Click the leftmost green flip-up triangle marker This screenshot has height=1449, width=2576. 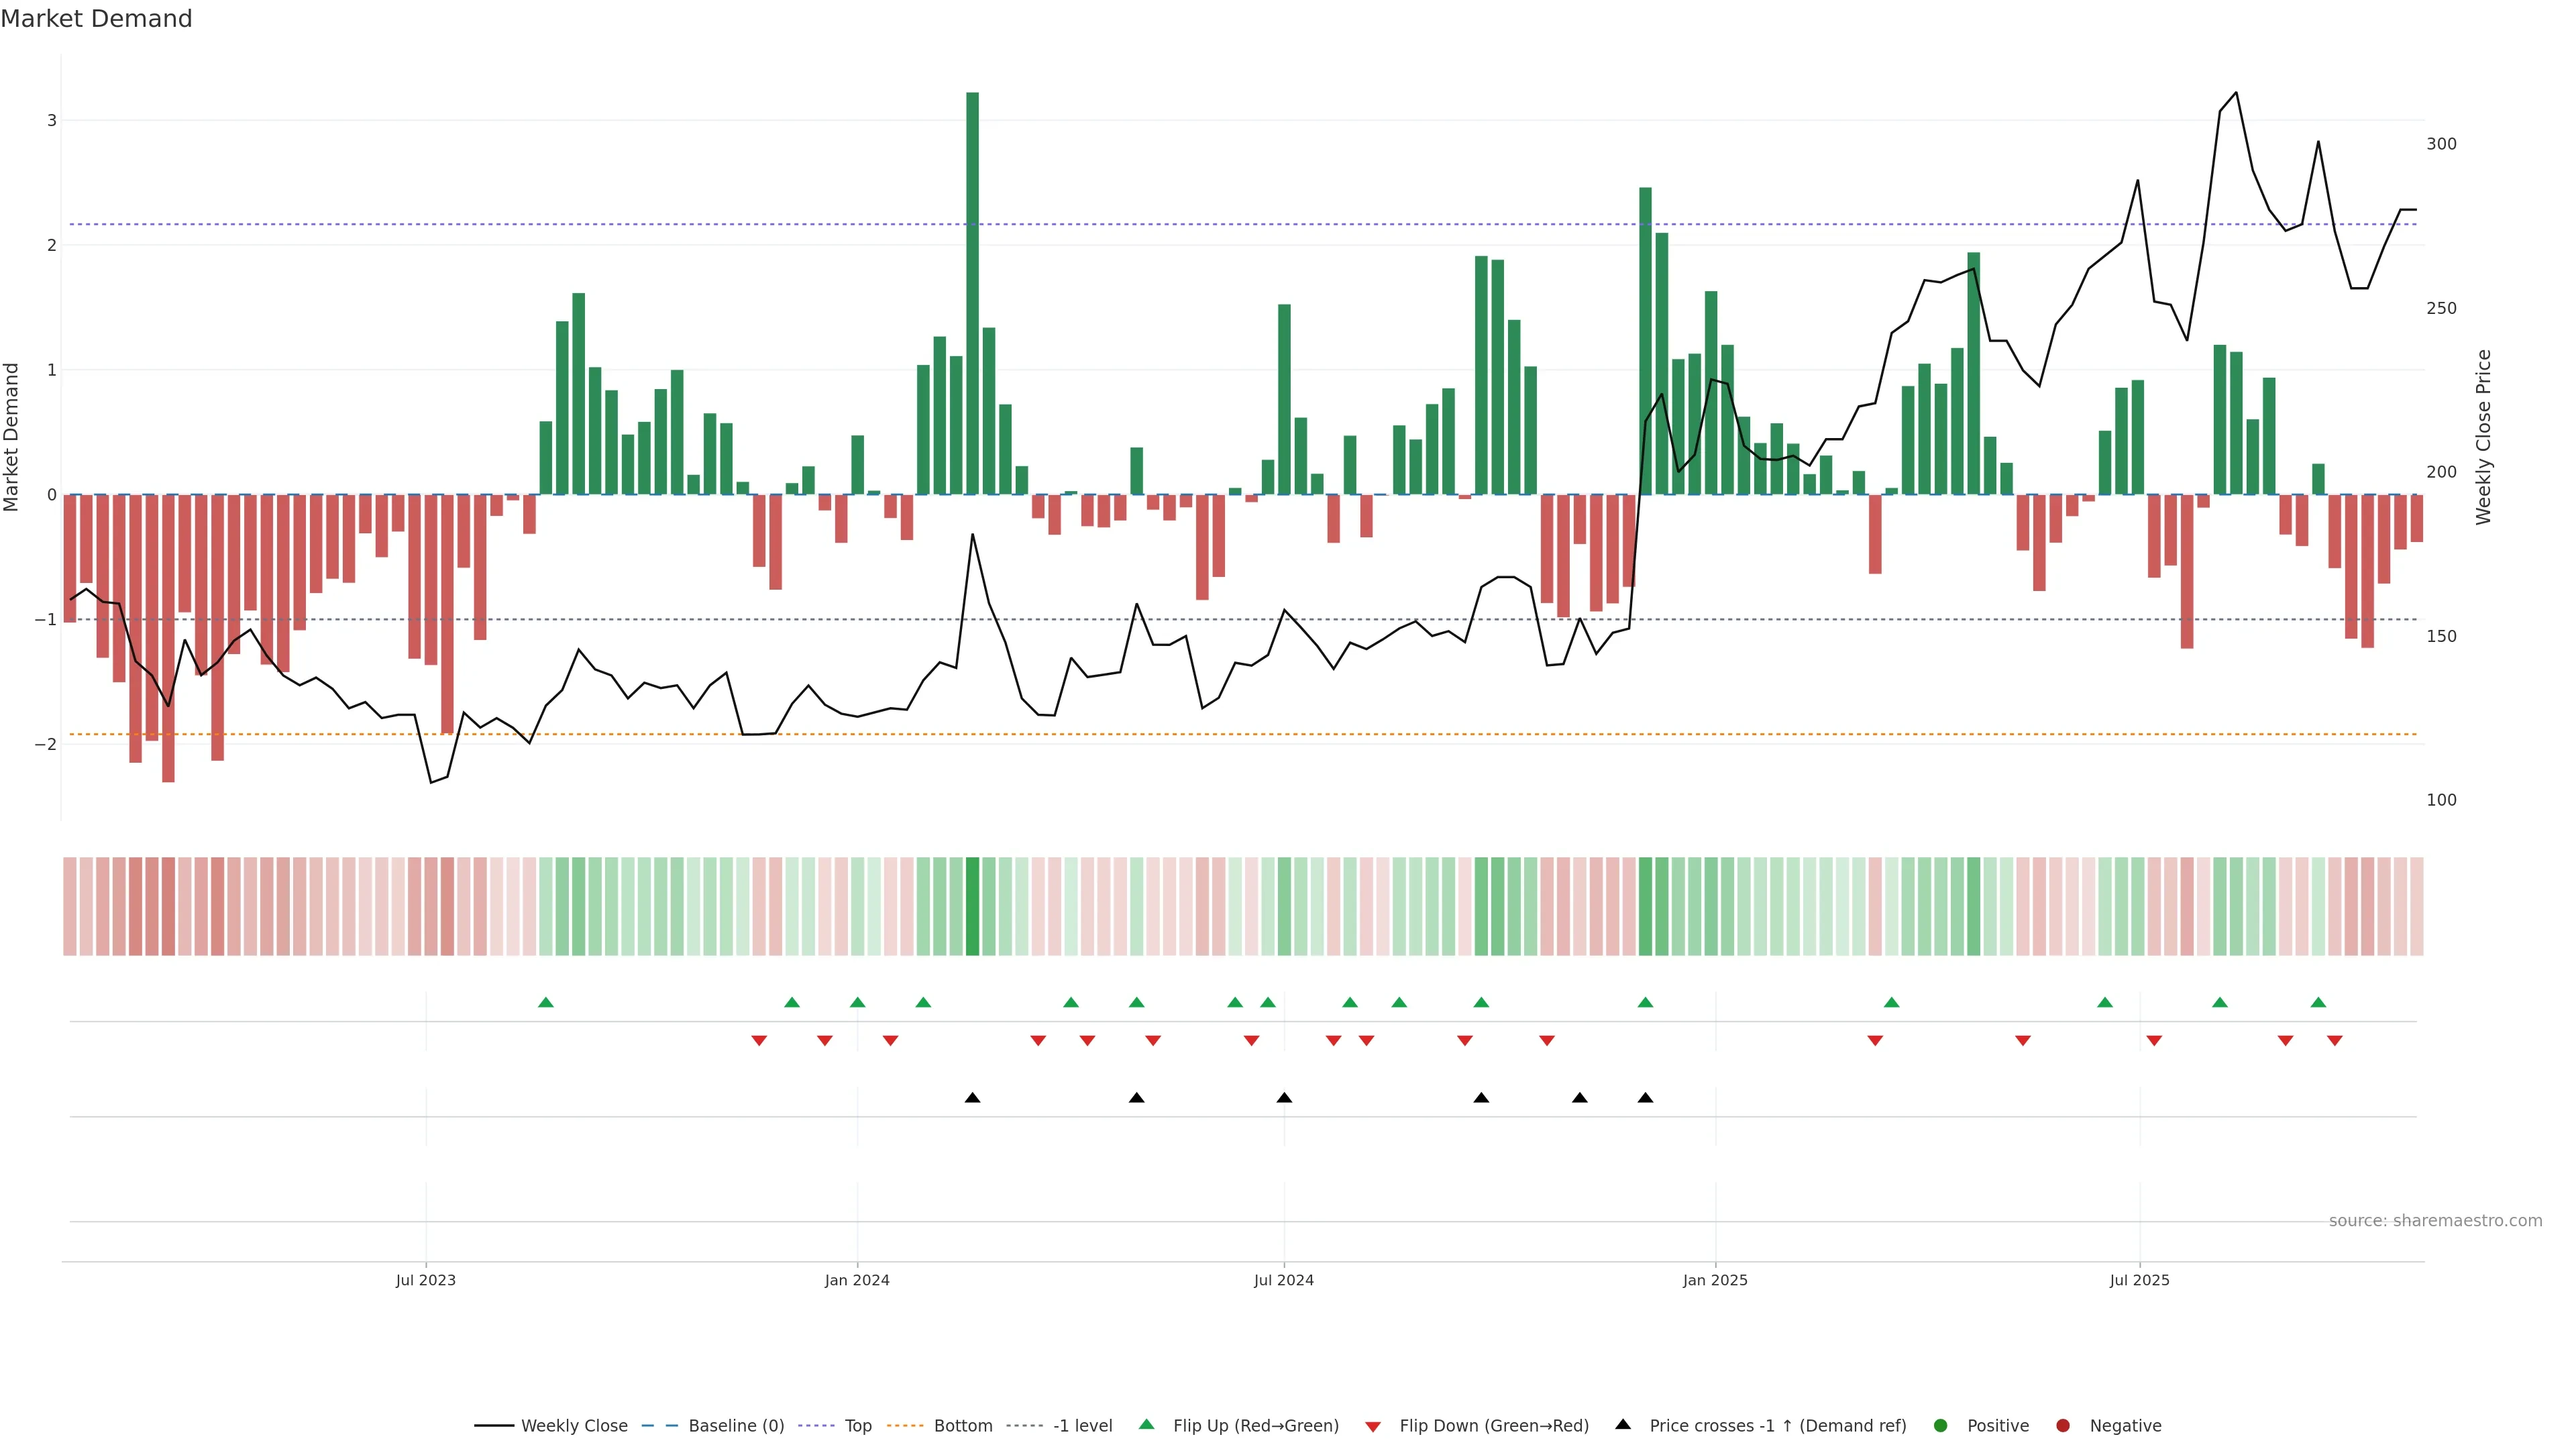click(546, 1002)
